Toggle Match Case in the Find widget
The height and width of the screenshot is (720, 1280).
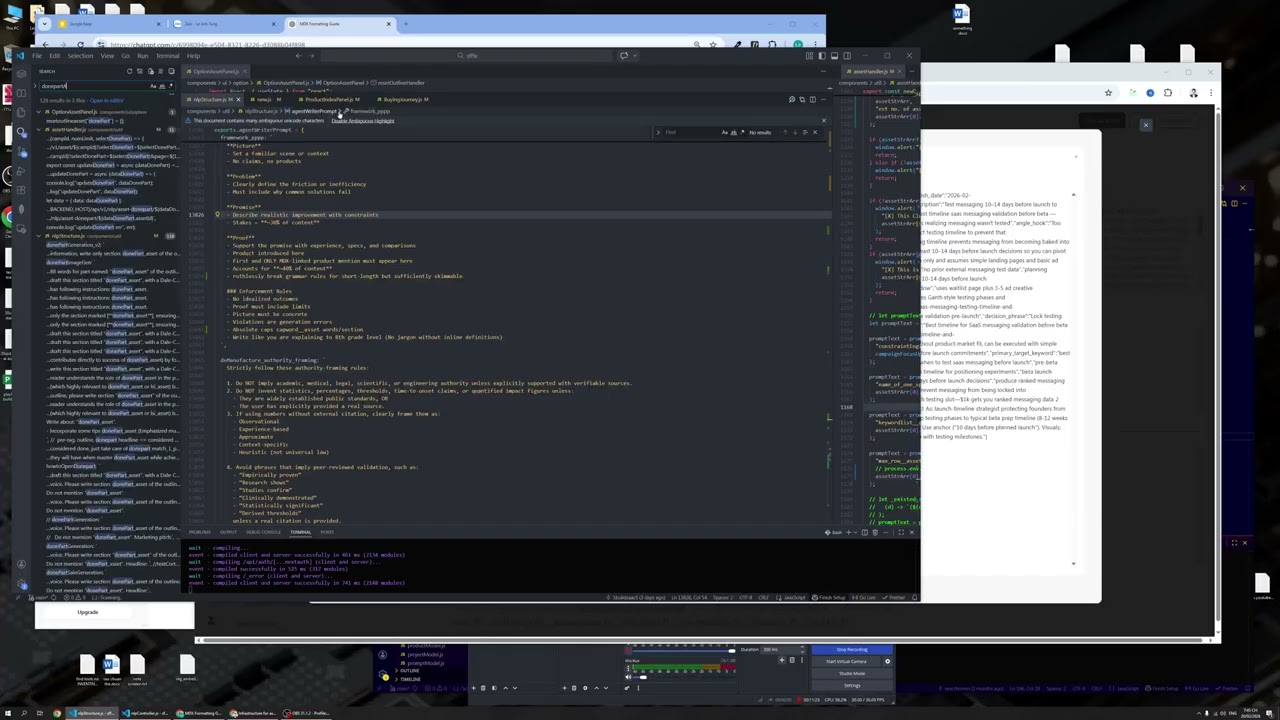click(x=724, y=132)
